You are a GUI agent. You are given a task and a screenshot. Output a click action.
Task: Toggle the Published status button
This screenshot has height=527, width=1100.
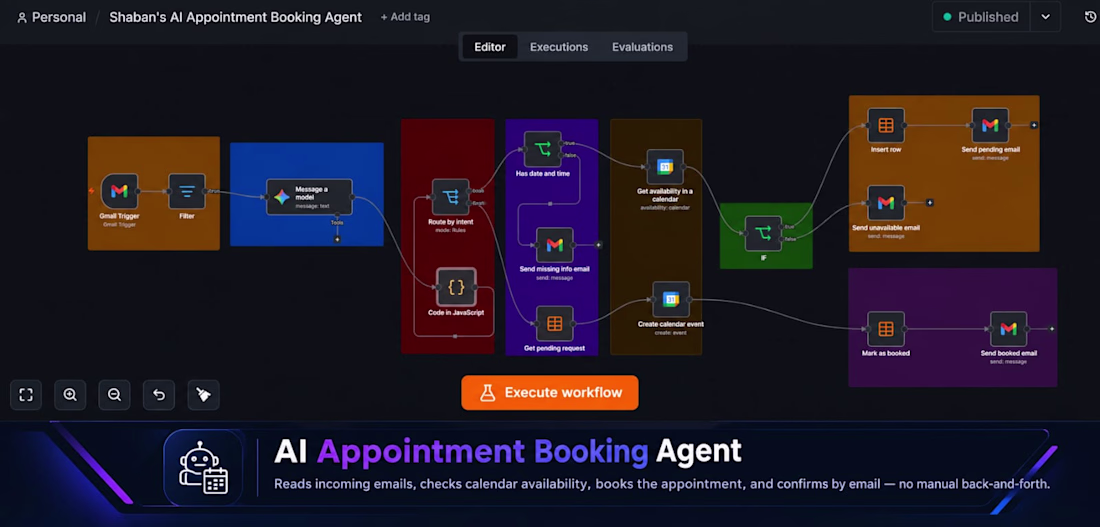981,17
